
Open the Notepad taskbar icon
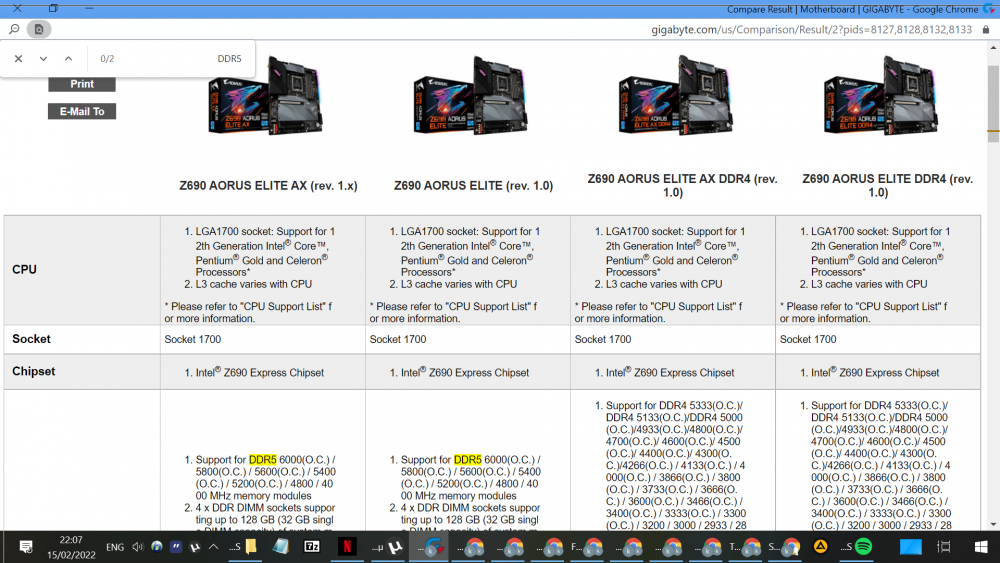coord(281,546)
